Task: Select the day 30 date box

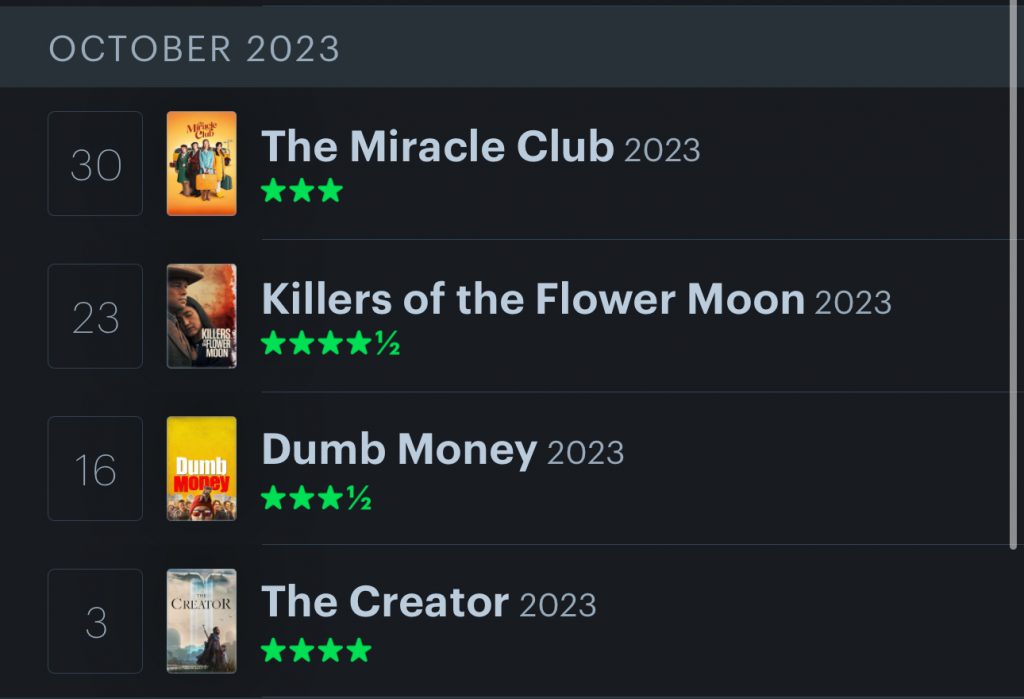Action: tap(95, 163)
